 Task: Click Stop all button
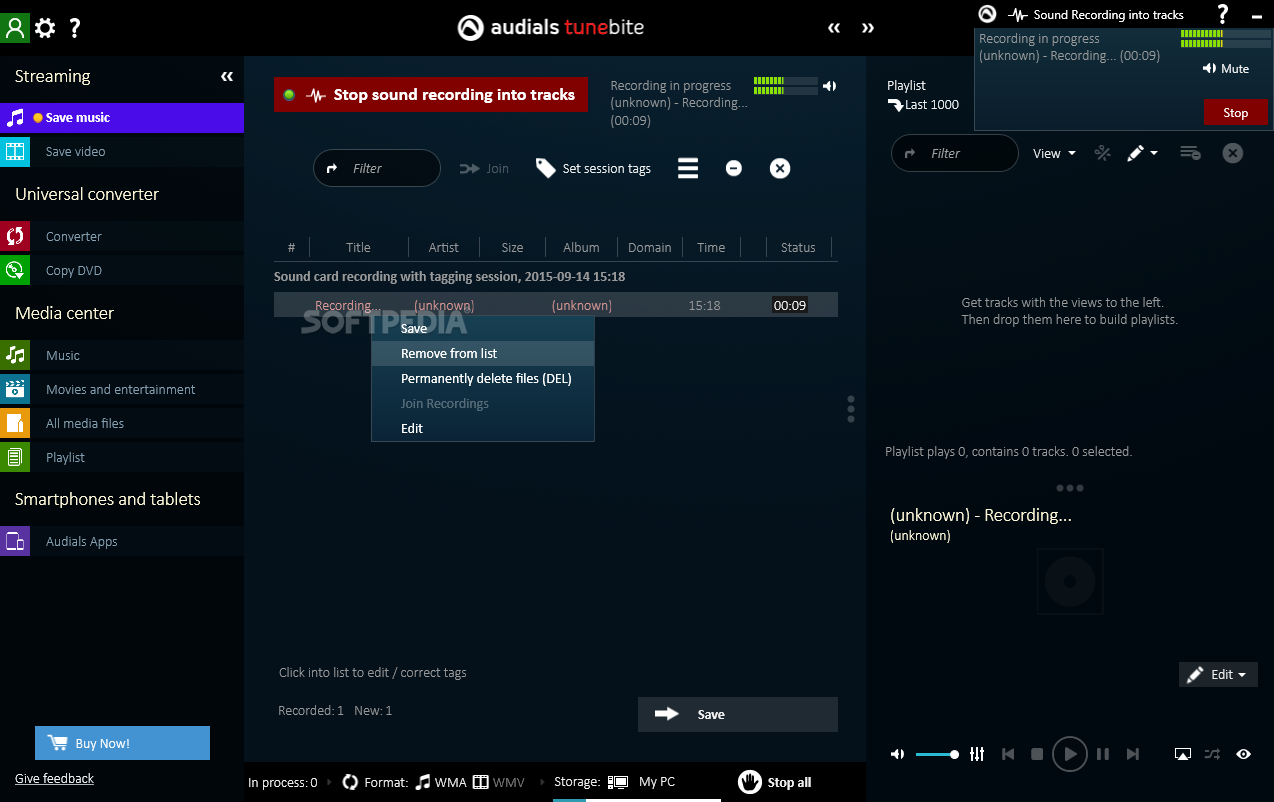(775, 782)
